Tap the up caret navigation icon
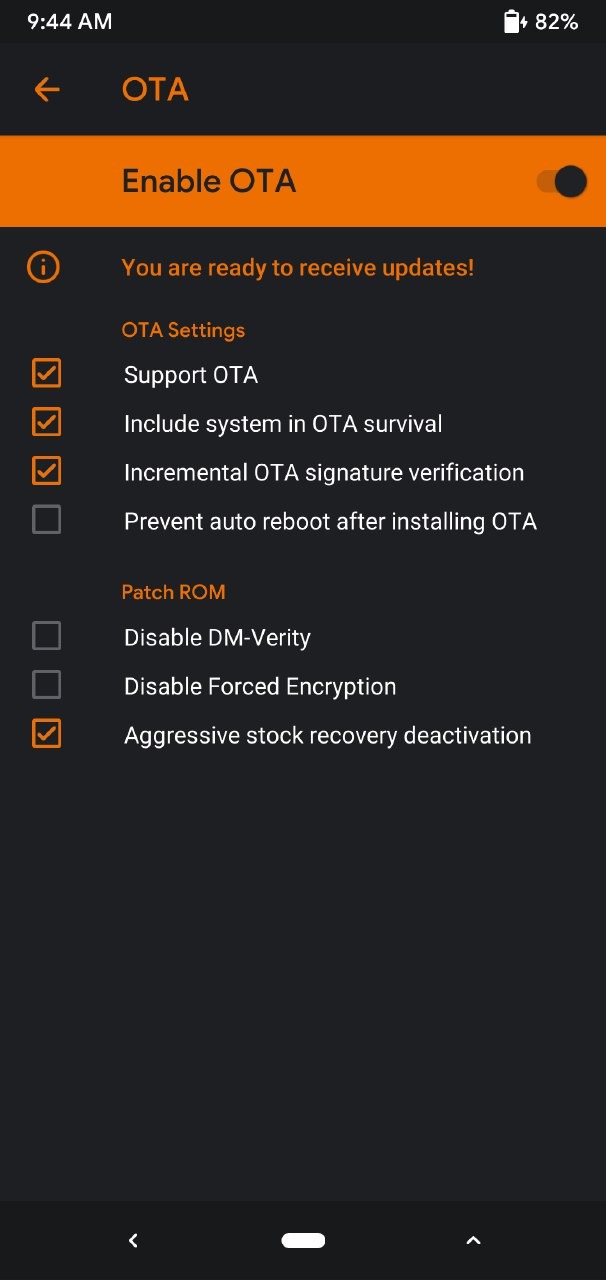The height and width of the screenshot is (1280, 606). pos(474,1241)
